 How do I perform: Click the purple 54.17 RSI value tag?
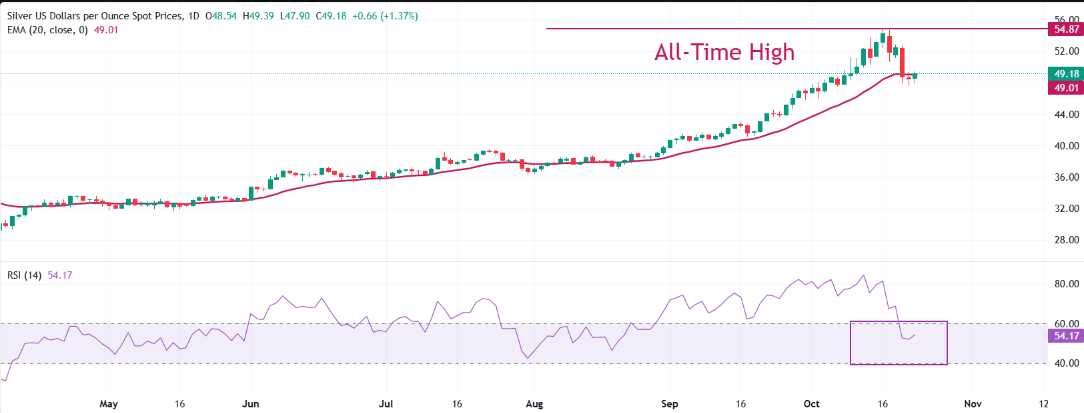(1063, 336)
